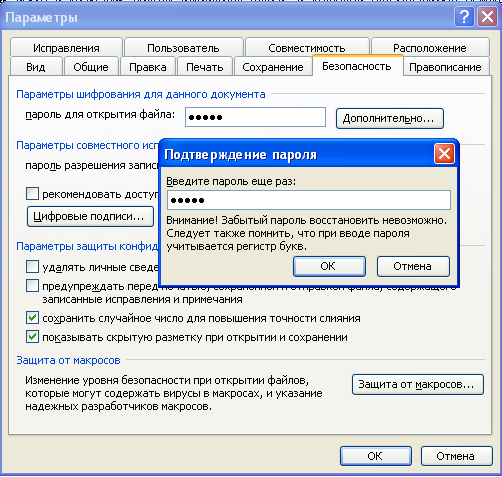502x477 pixels.
Task: Open the Общие tab
Action: [x=91, y=67]
